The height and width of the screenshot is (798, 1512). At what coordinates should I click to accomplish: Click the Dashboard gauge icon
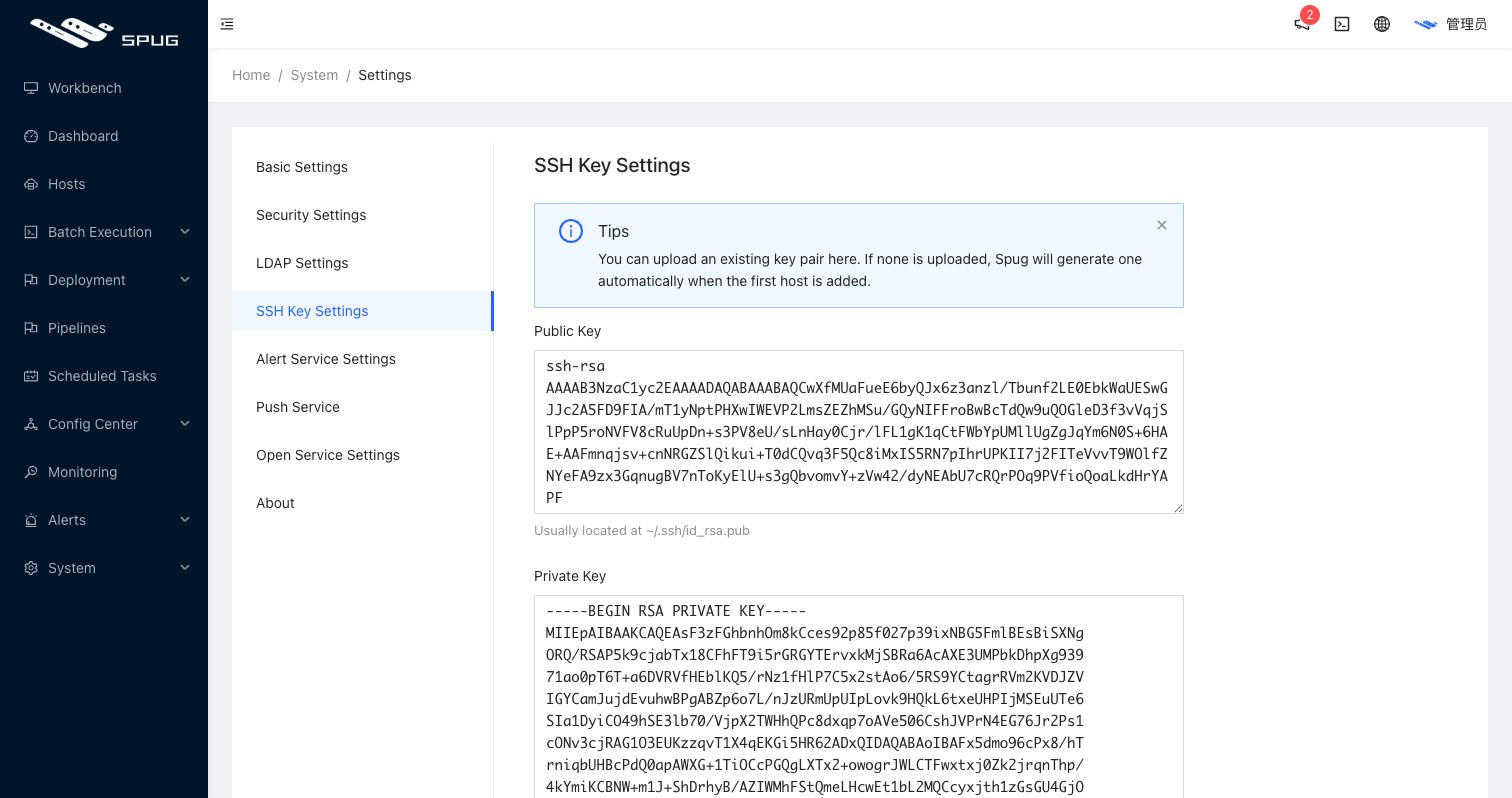point(31,136)
